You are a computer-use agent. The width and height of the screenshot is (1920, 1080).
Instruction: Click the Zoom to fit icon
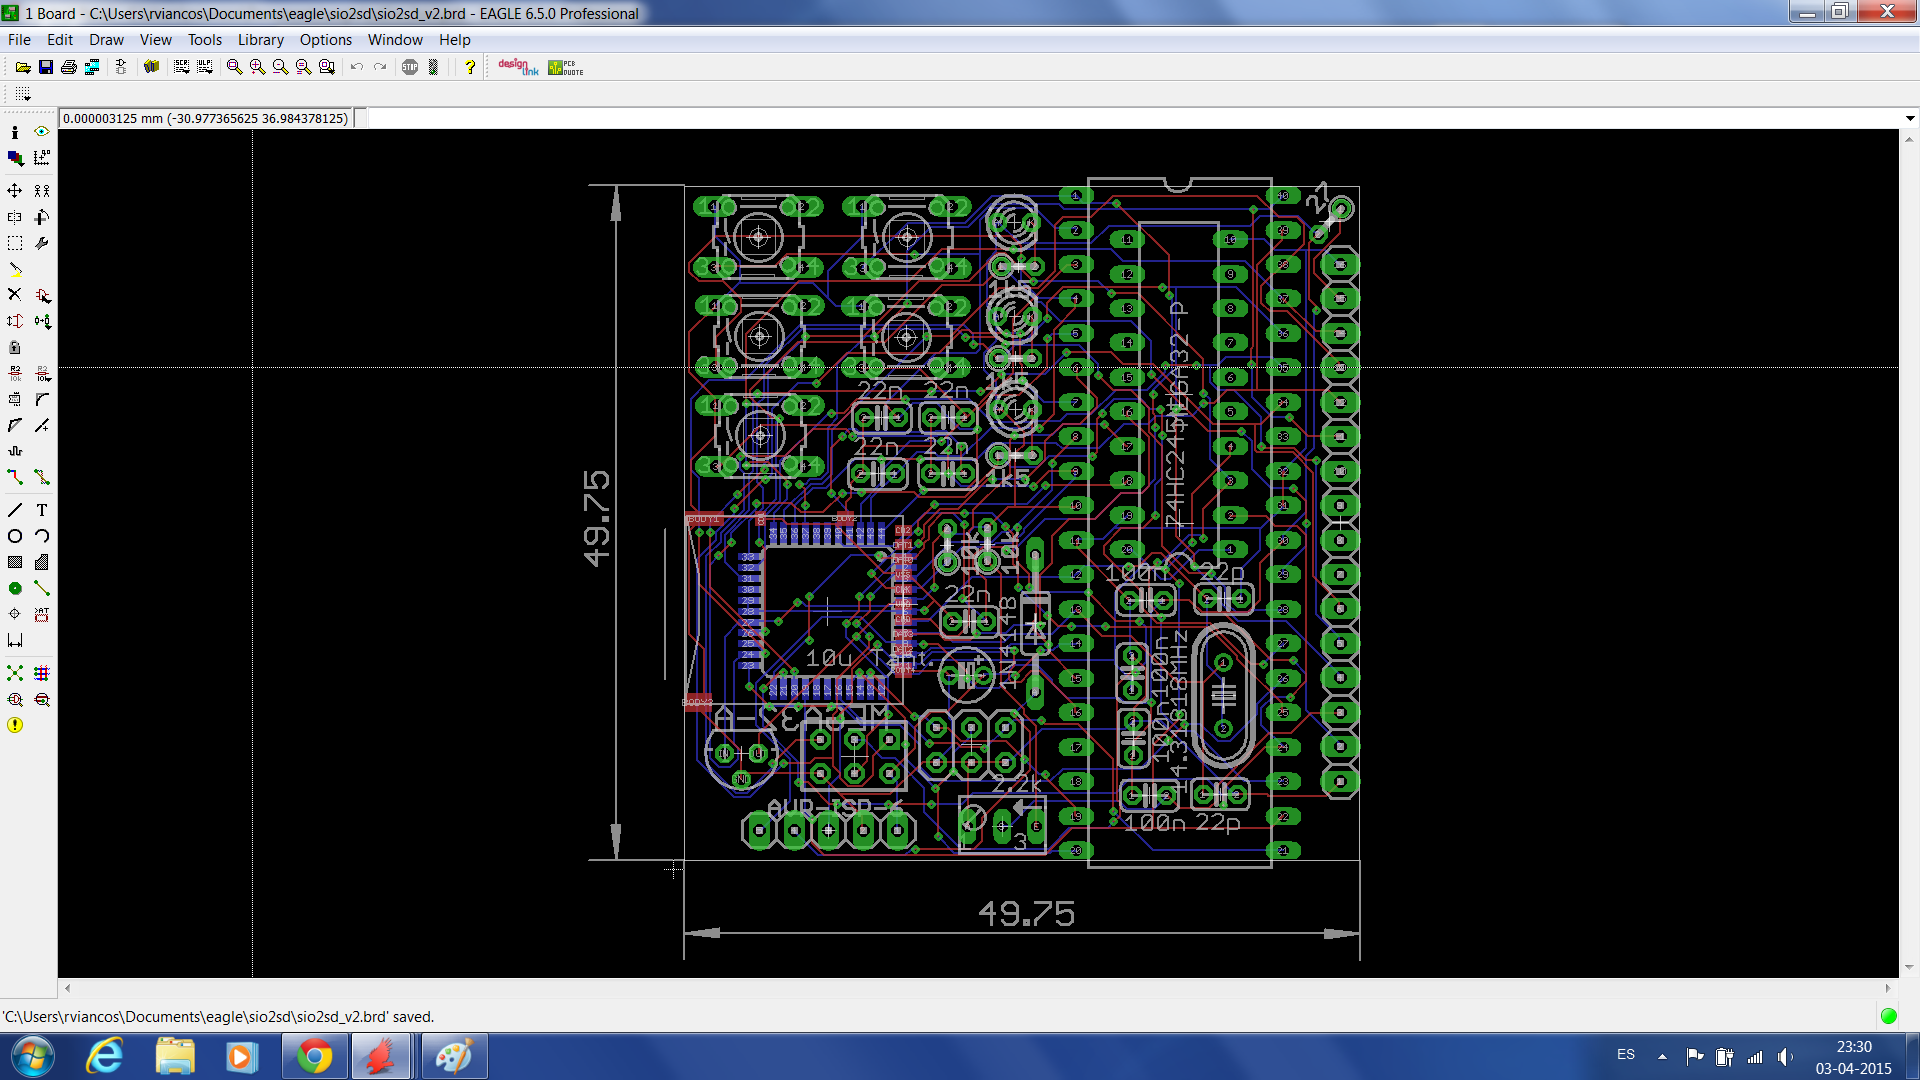pos(234,67)
